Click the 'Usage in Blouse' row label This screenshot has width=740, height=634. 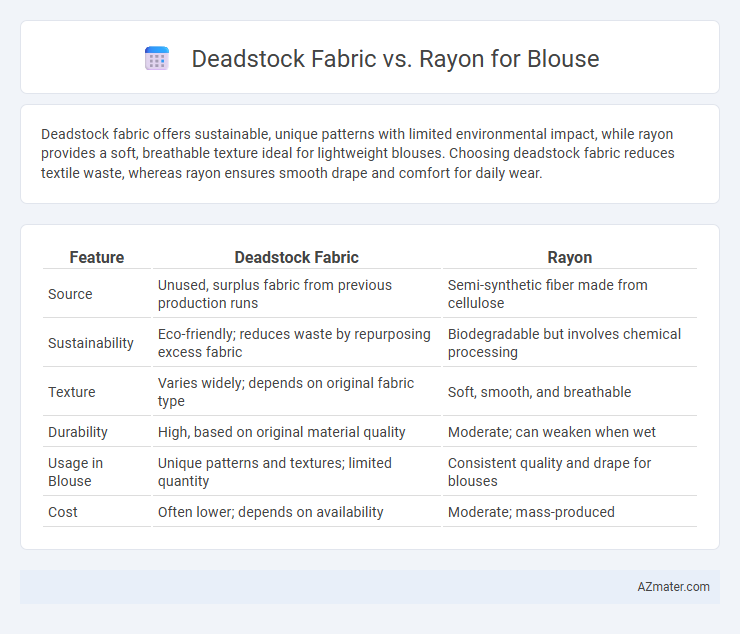(76, 472)
